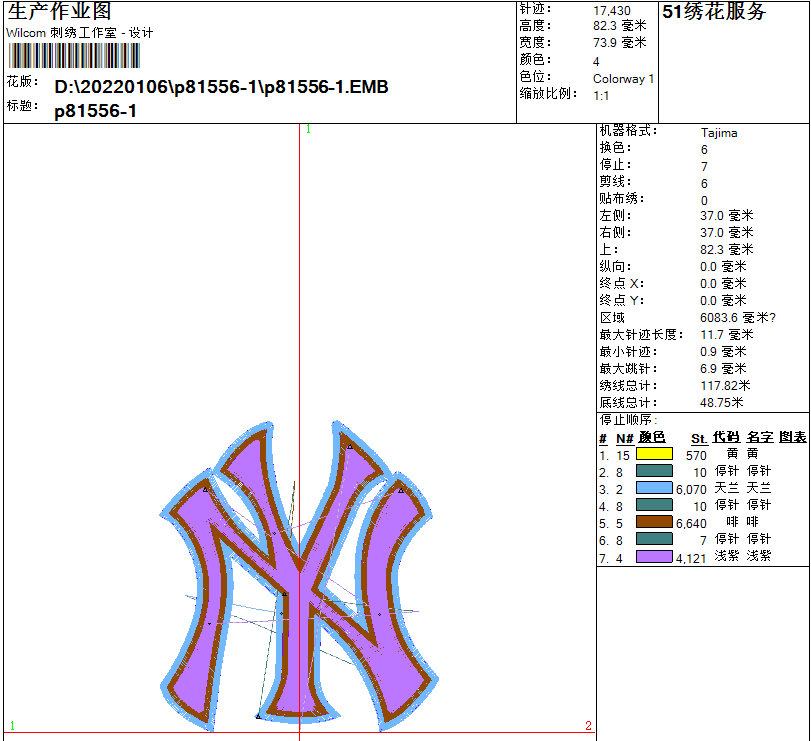811x741 pixels.
Task: Click the machine format value Tajima
Action: (719, 133)
